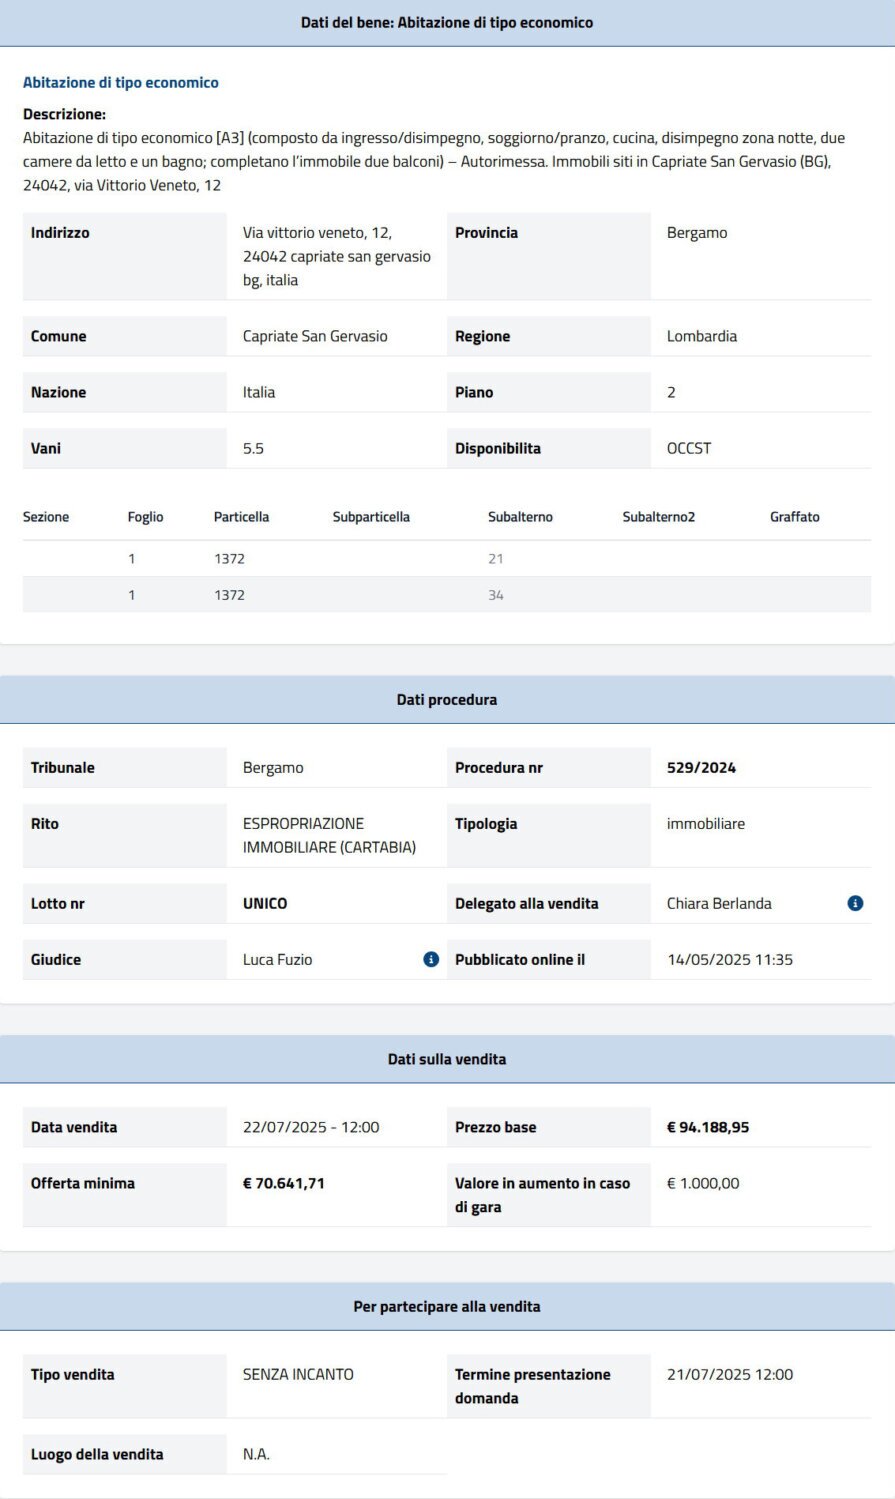This screenshot has height=1499, width=895.
Task: Click the 'Pubblicato online il' label
Action: pyautogui.click(x=520, y=959)
